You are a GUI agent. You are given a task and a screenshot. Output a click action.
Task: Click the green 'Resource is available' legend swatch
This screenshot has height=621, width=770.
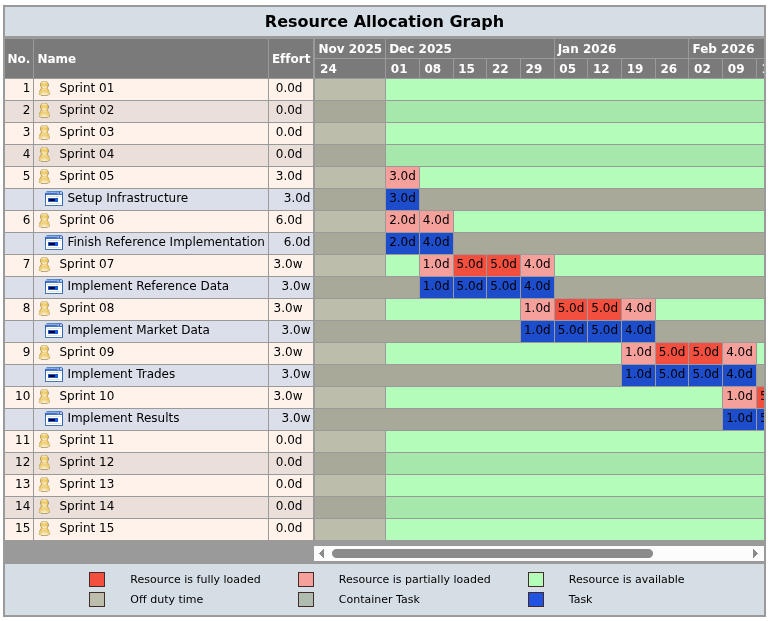point(536,579)
